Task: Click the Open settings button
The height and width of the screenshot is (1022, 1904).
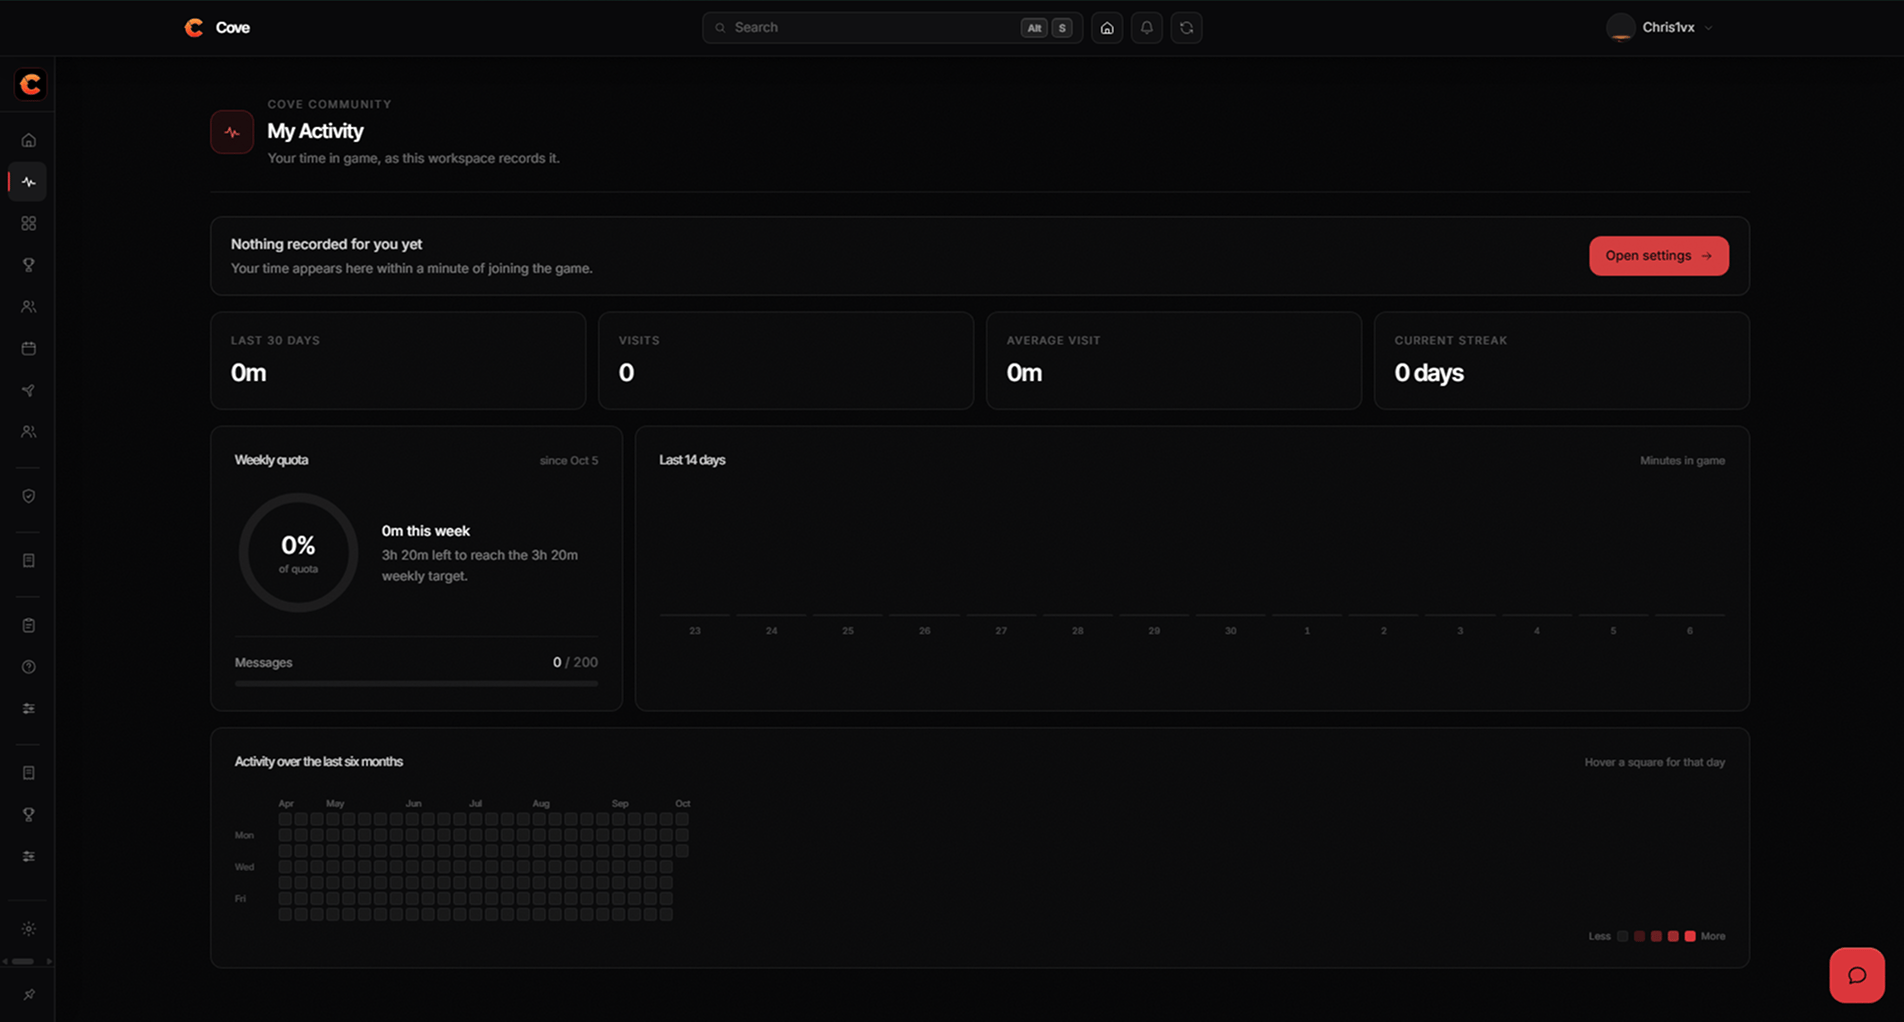Action: click(1659, 256)
